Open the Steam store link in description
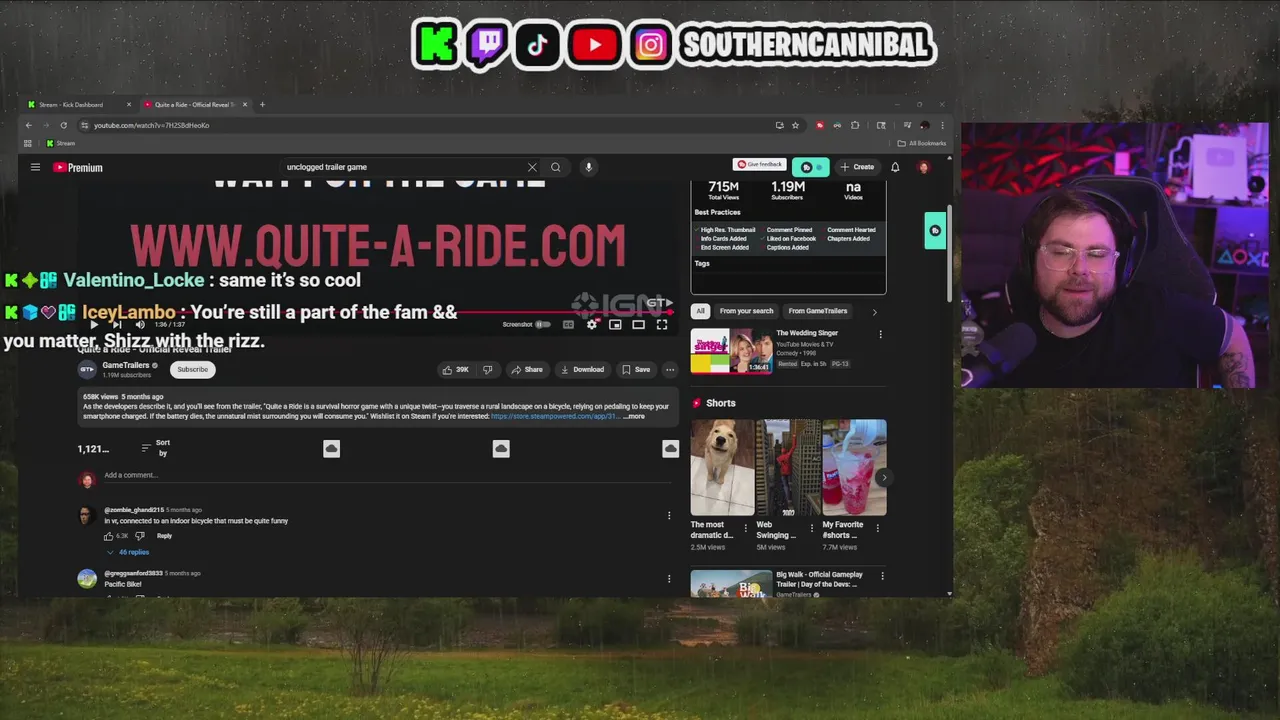1280x720 pixels. [x=554, y=416]
